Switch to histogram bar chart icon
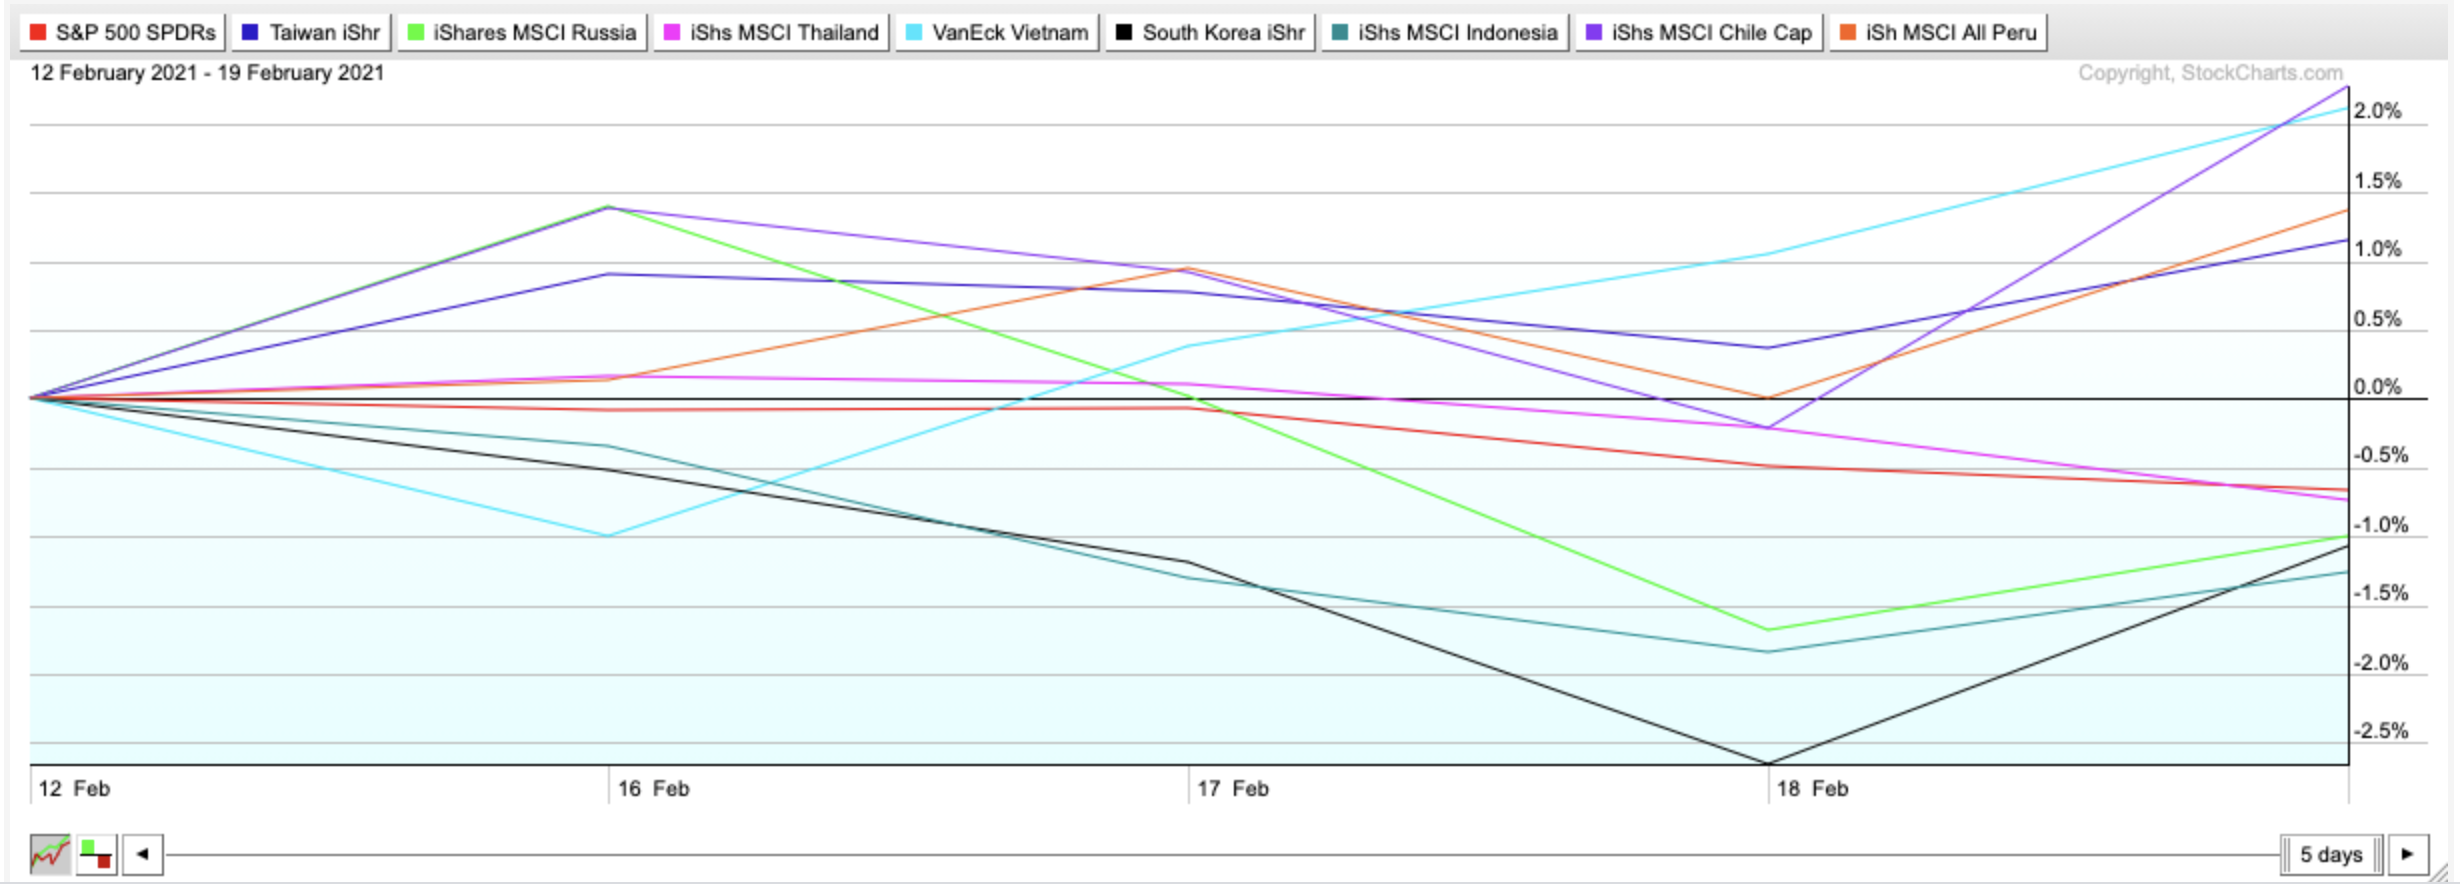Screen dimensions: 2460x888 97,854
